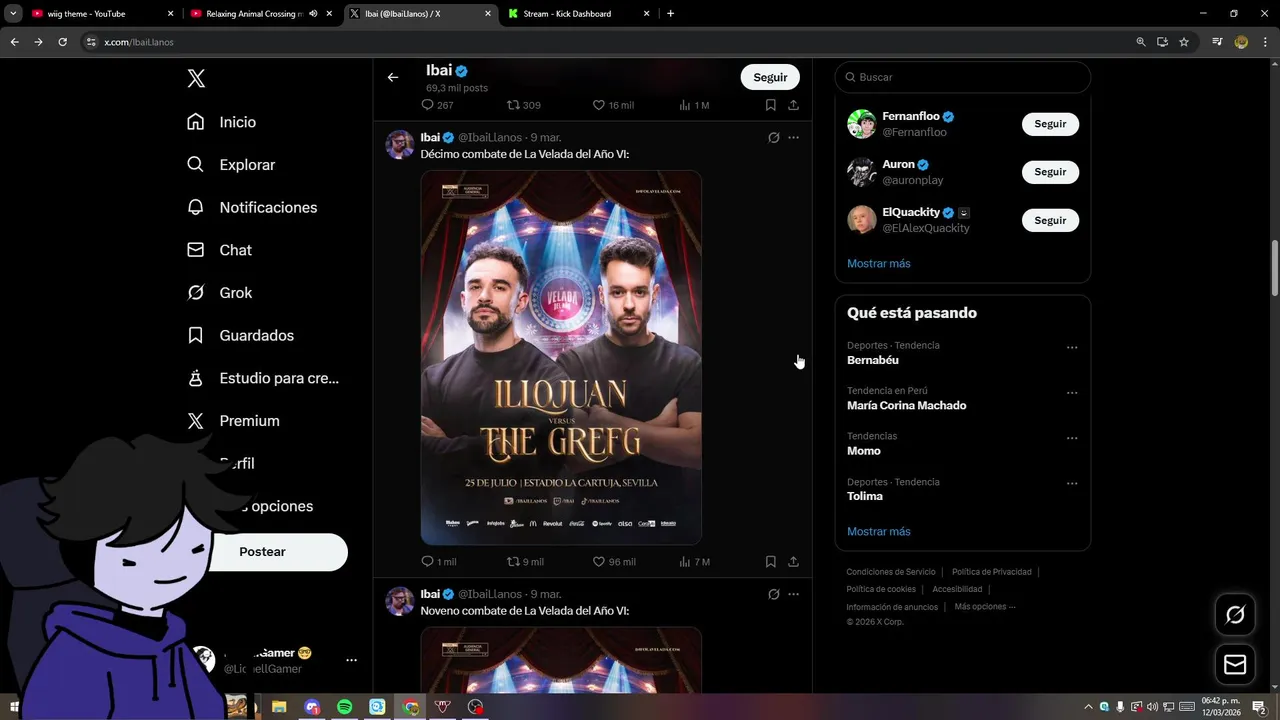Open floating messages envelope button
This screenshot has width=1280, height=720.
click(1235, 664)
